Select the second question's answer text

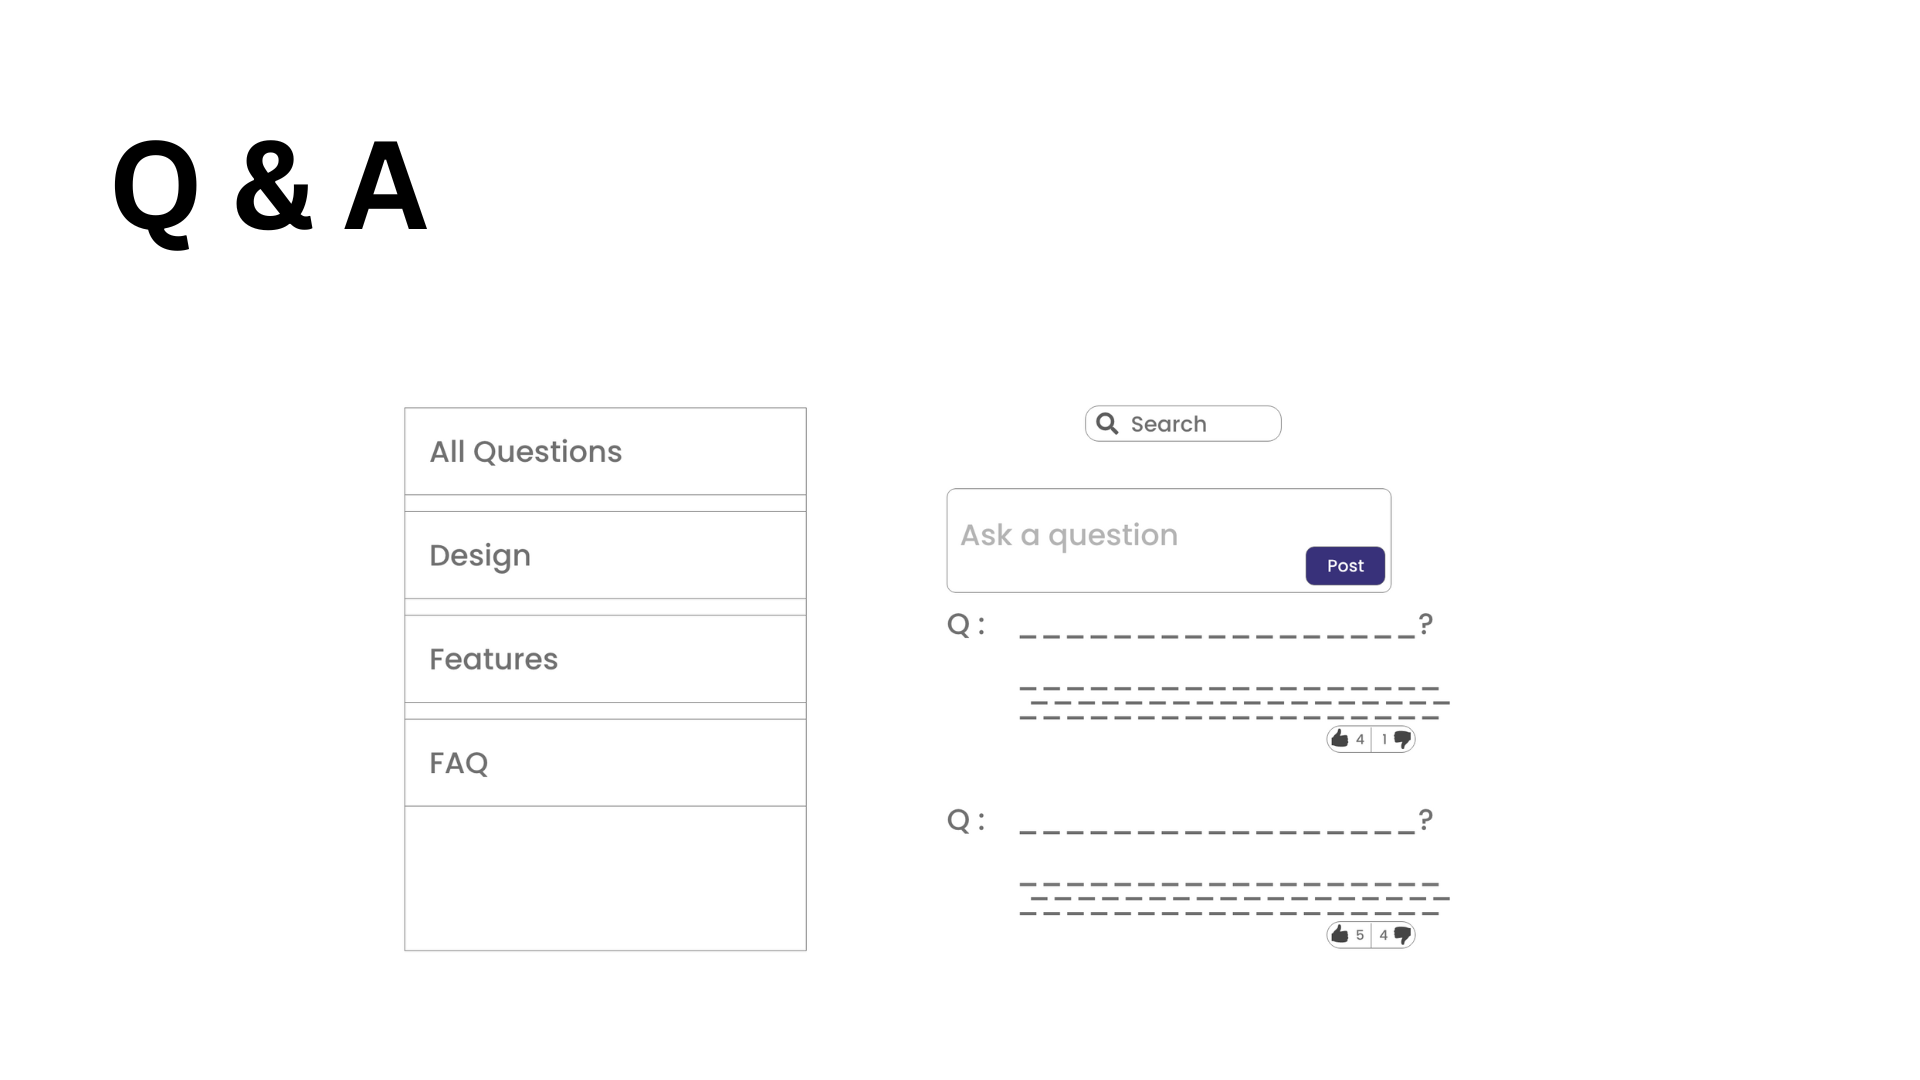pos(1234,899)
